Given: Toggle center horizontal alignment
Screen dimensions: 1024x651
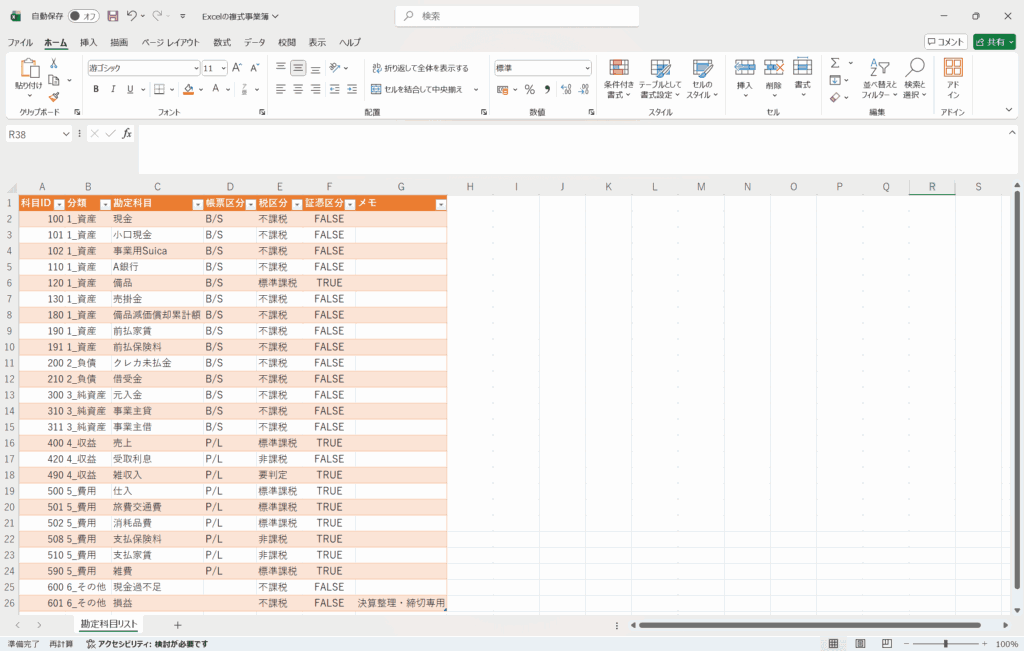Looking at the screenshot, I should (298, 89).
